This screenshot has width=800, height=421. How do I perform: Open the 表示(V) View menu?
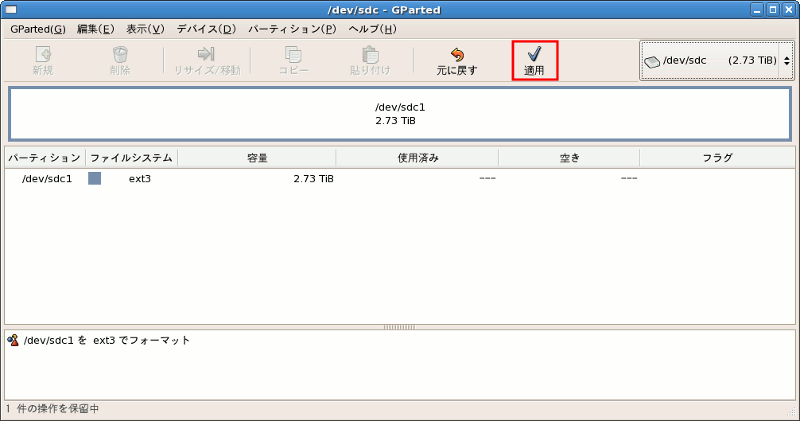tap(145, 28)
